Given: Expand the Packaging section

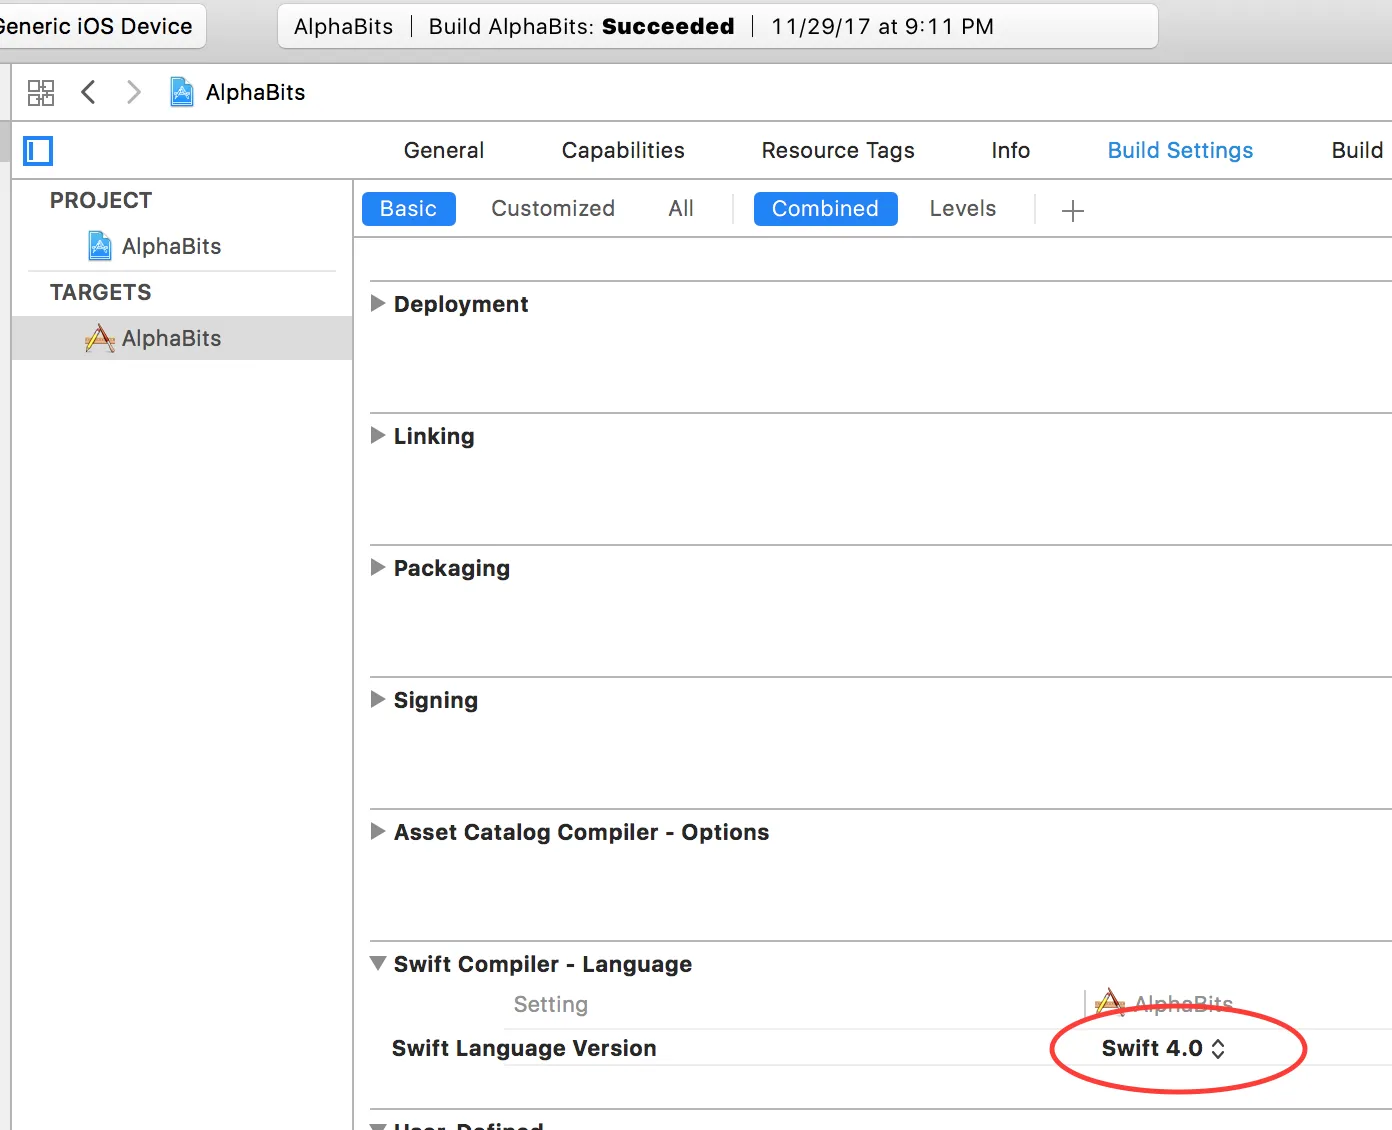Looking at the screenshot, I should click(x=378, y=567).
